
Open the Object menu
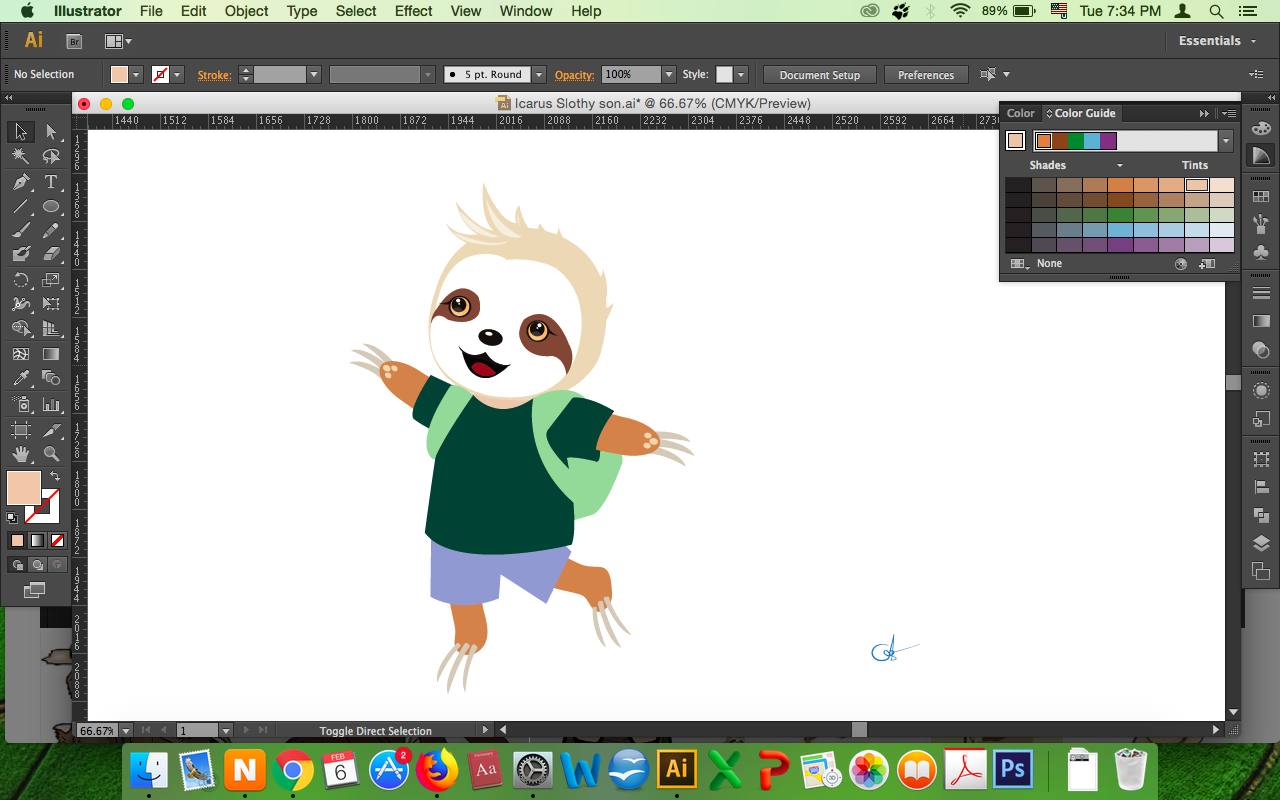[246, 11]
